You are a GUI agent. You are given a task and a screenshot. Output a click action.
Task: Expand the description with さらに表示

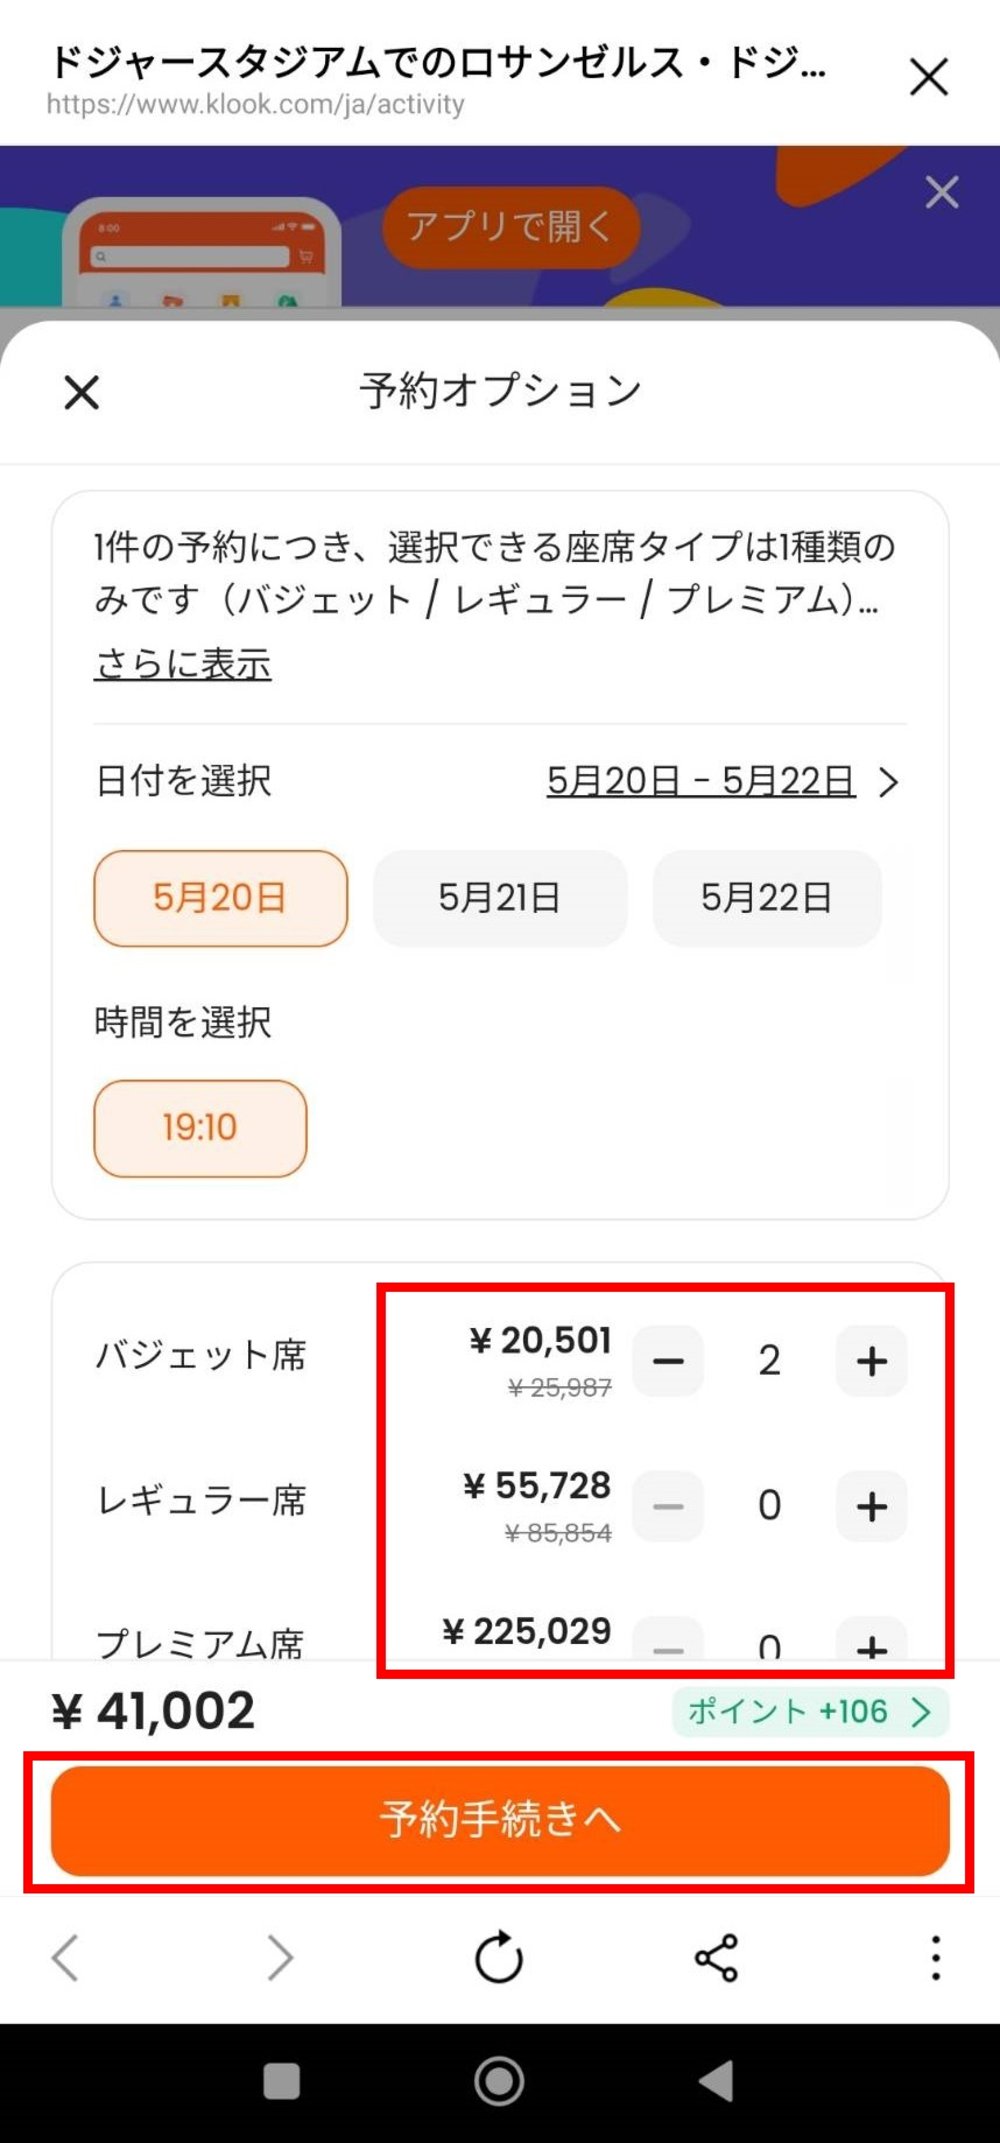click(x=180, y=662)
